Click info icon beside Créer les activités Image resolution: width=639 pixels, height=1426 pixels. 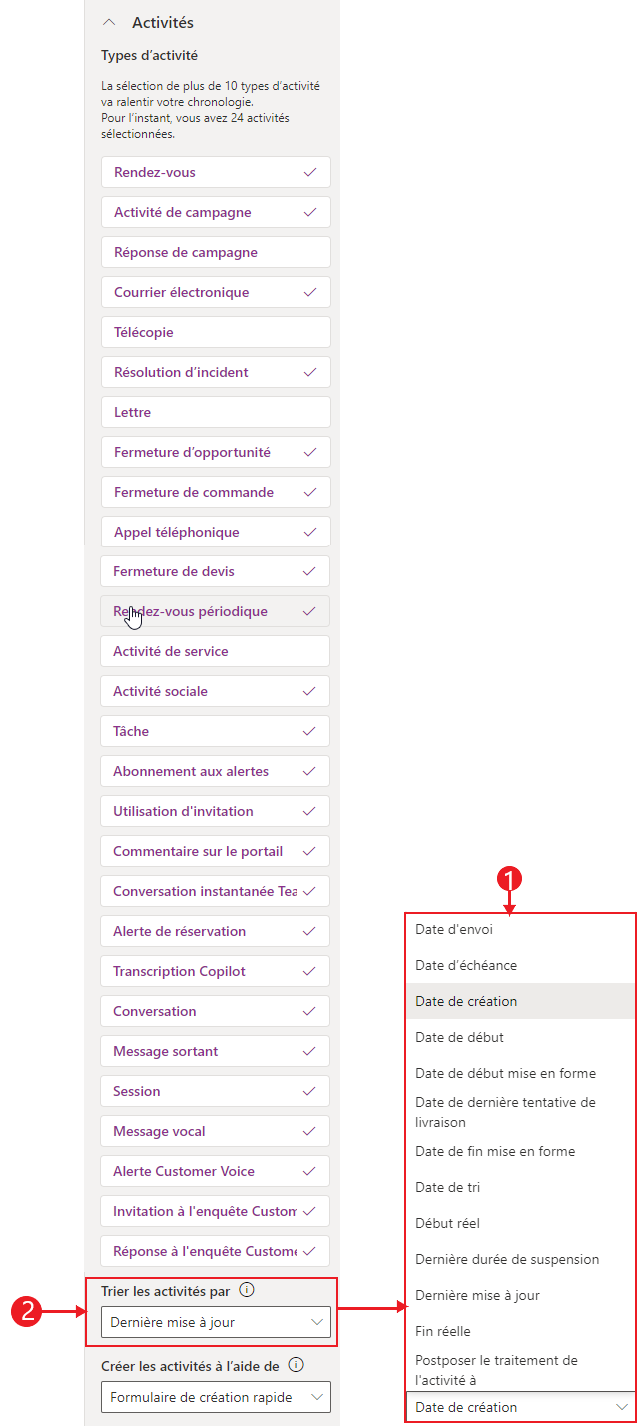(x=296, y=1365)
